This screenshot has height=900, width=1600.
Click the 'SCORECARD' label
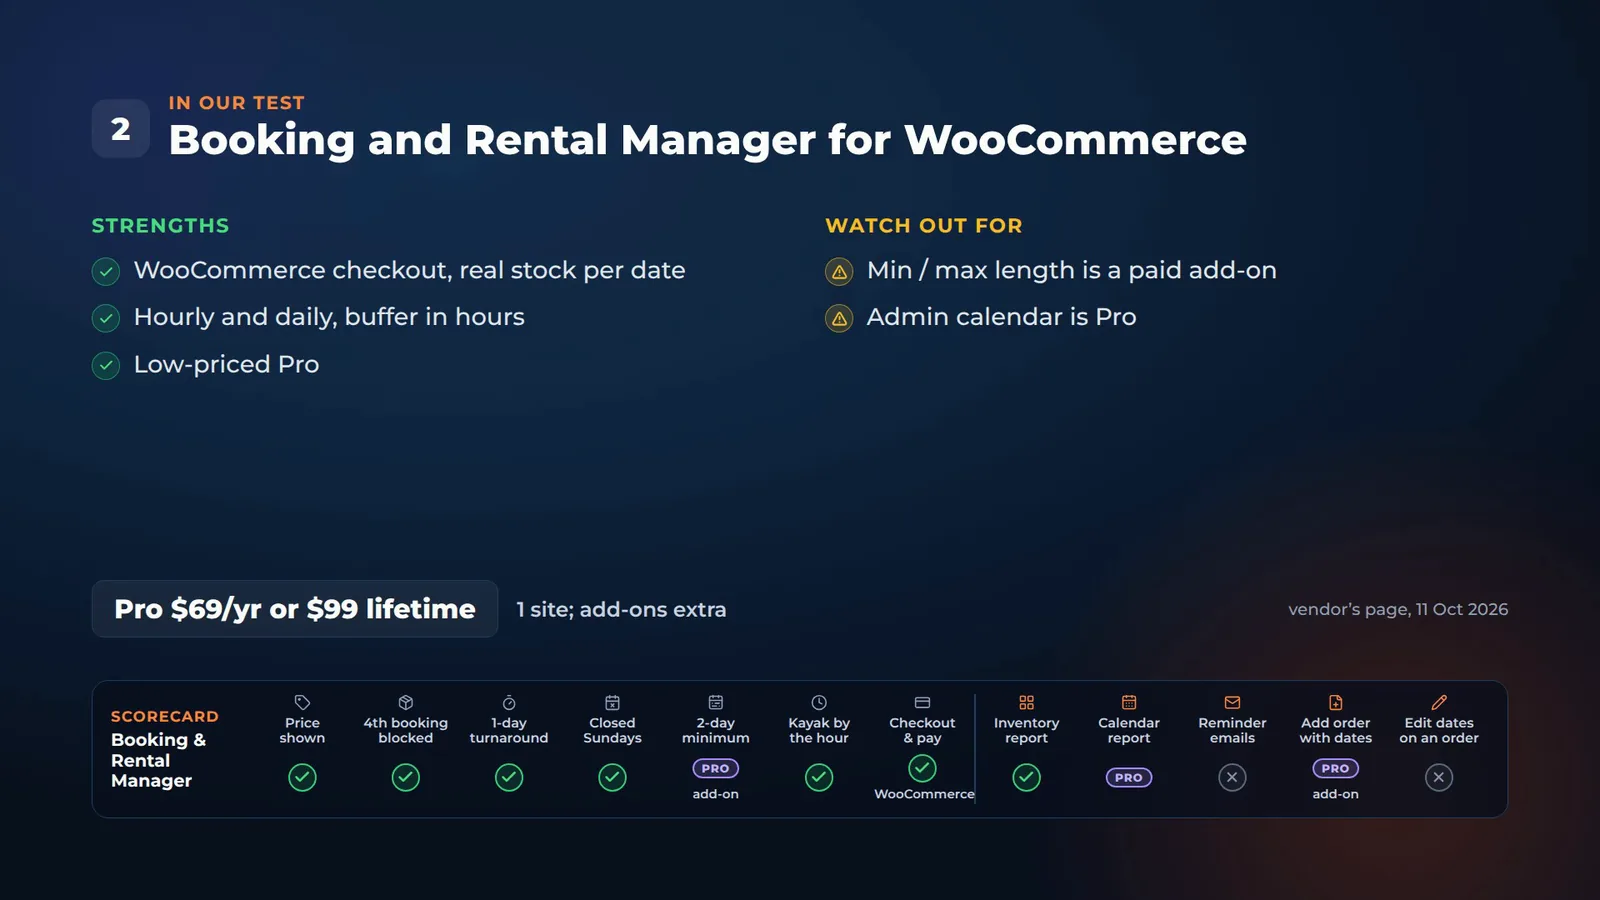pos(165,716)
